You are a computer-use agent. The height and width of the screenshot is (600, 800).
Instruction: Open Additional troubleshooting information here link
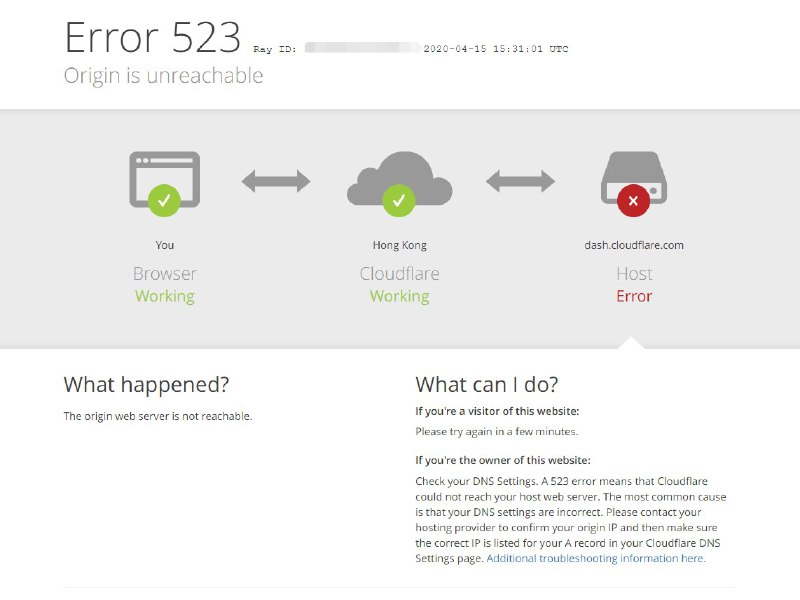596,558
